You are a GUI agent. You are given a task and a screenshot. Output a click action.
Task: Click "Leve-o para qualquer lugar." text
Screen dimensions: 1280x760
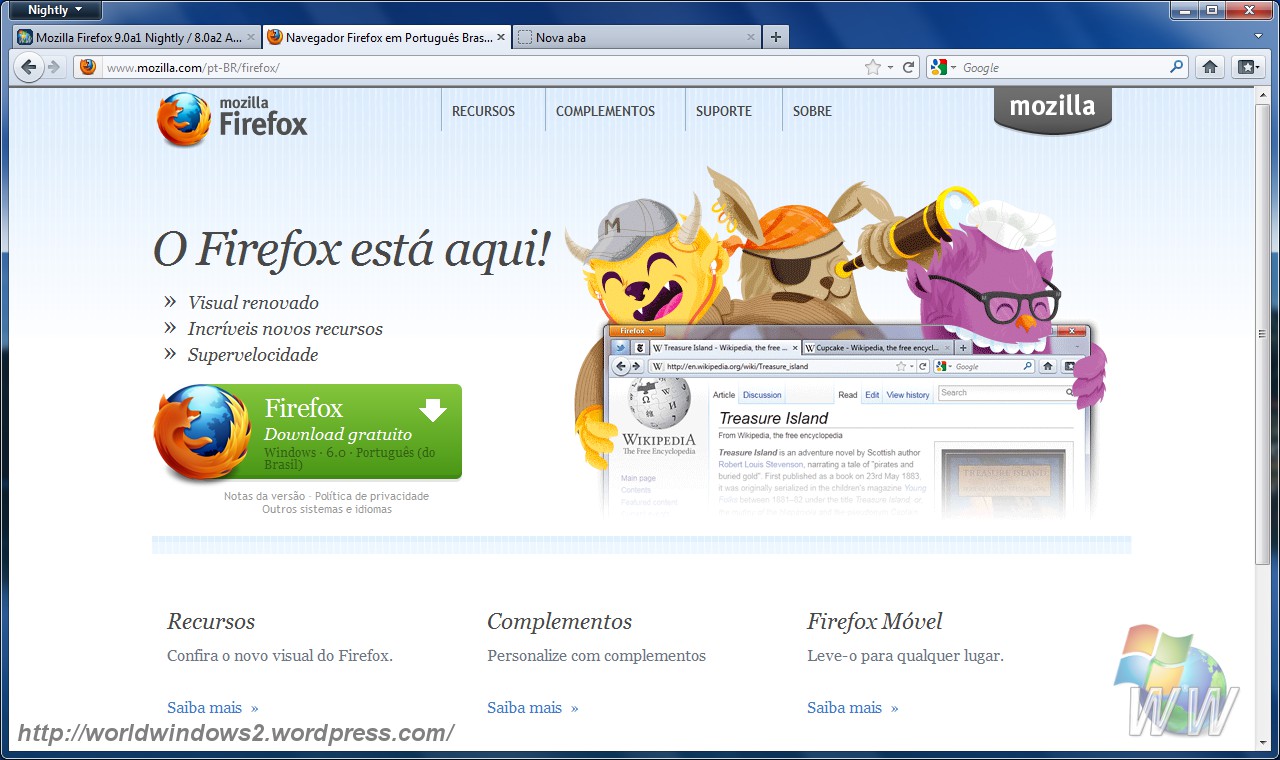pos(905,656)
